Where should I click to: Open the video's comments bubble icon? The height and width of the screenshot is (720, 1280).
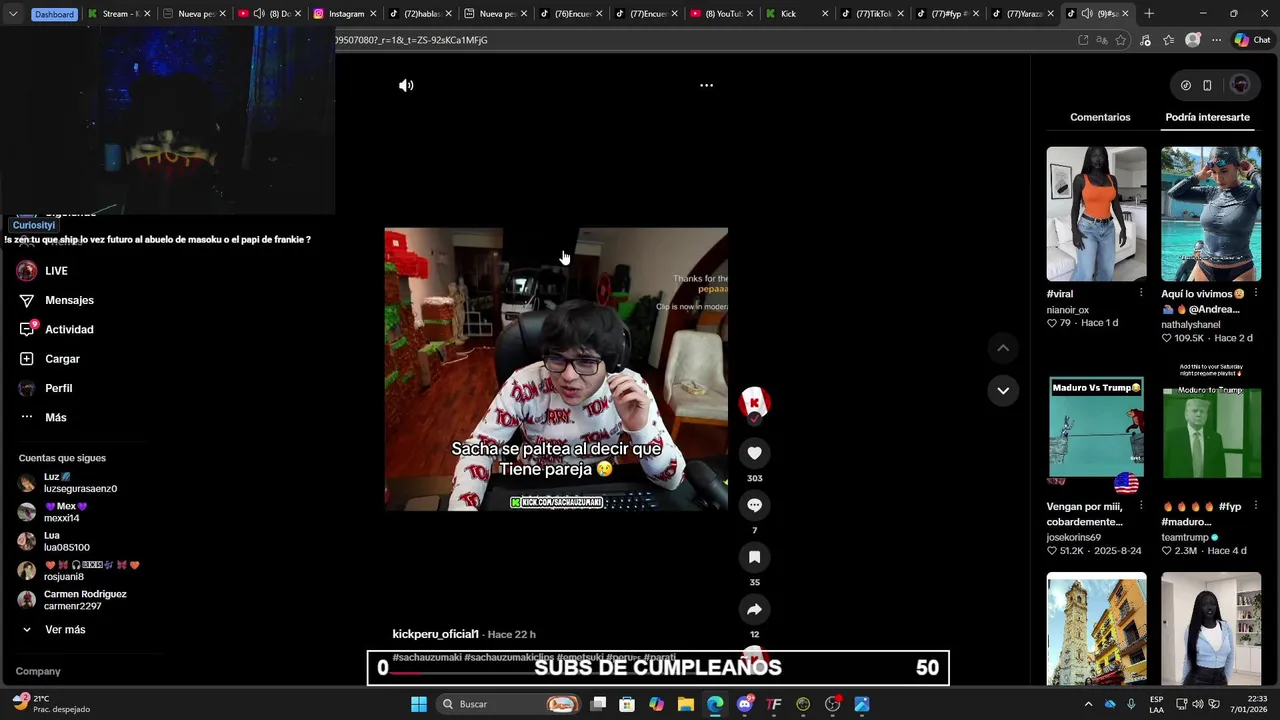755,505
